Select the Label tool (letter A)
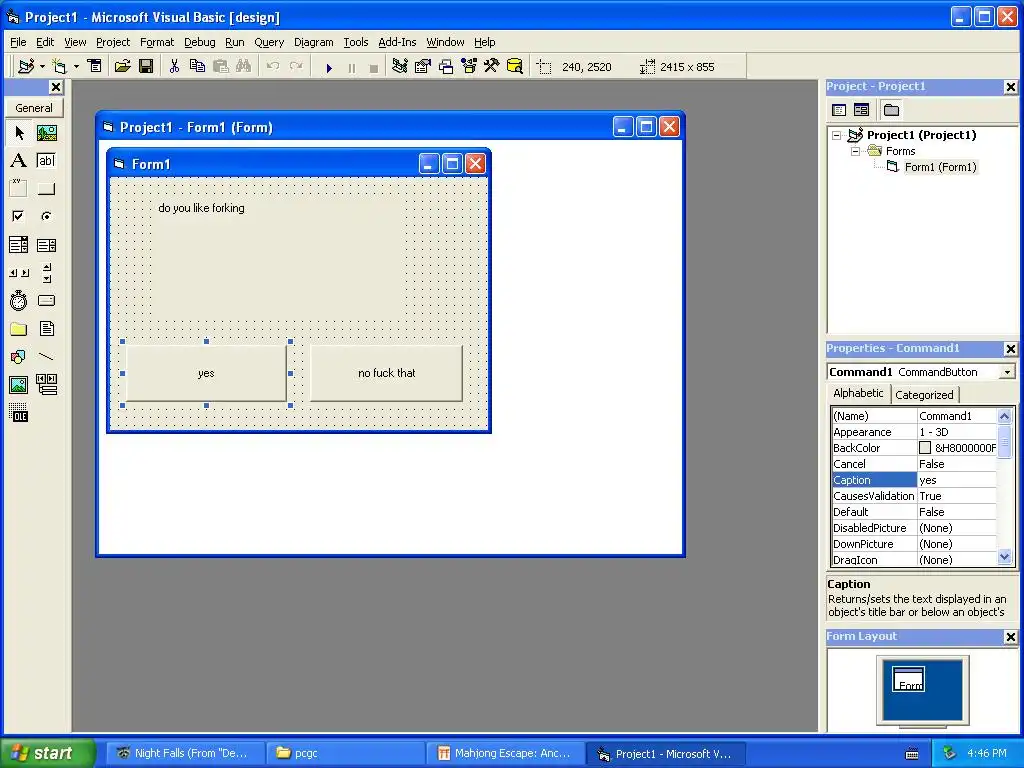 coord(19,161)
